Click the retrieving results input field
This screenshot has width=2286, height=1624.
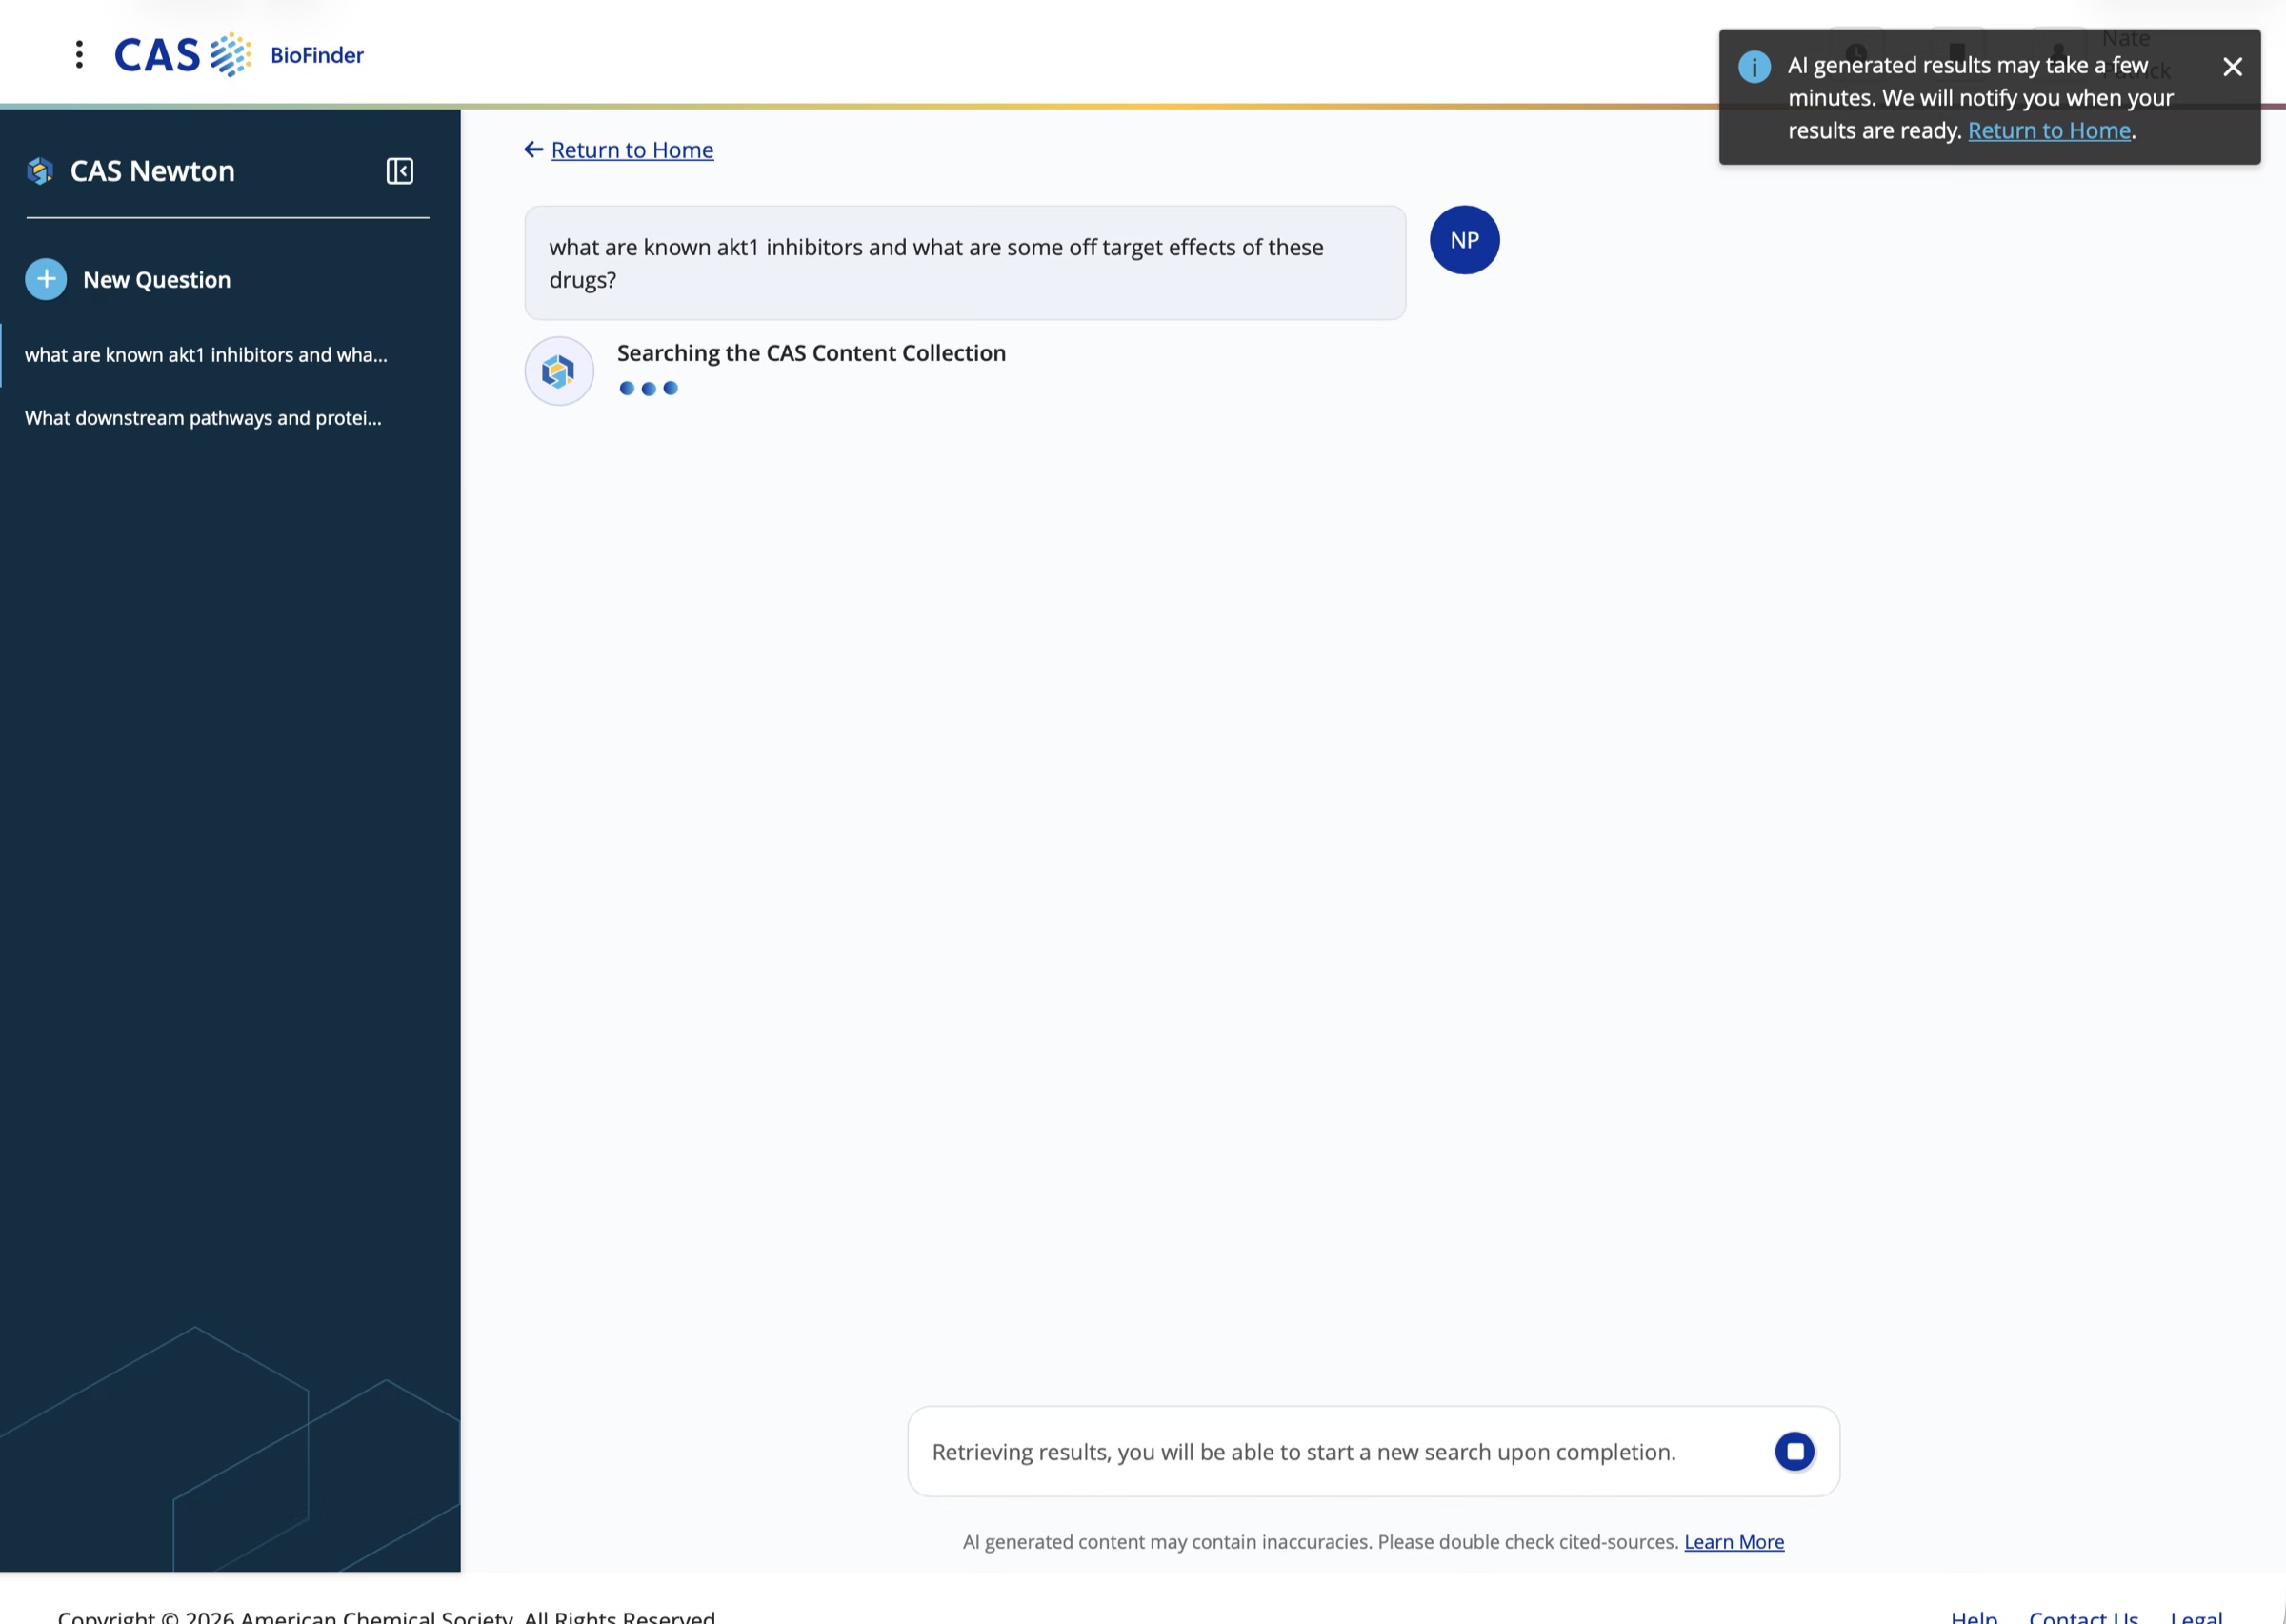[1373, 1451]
